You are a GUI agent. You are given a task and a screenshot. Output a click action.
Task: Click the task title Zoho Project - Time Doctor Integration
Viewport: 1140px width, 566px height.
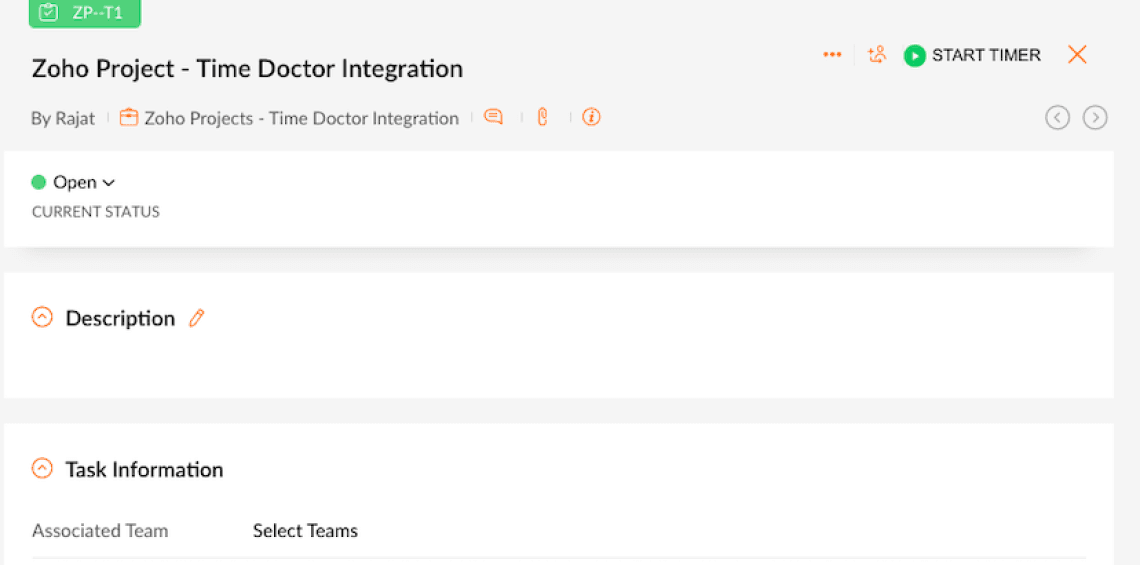[247, 69]
